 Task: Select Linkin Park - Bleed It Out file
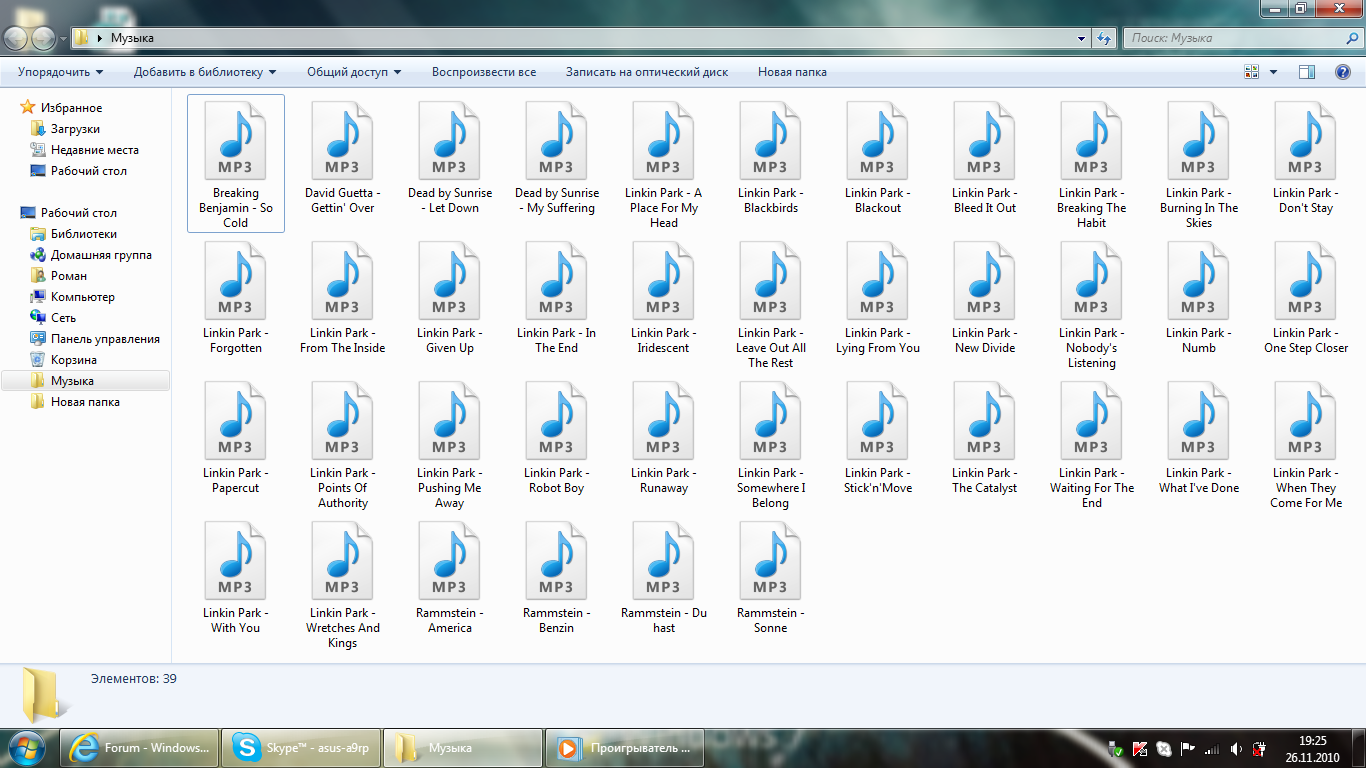click(984, 158)
